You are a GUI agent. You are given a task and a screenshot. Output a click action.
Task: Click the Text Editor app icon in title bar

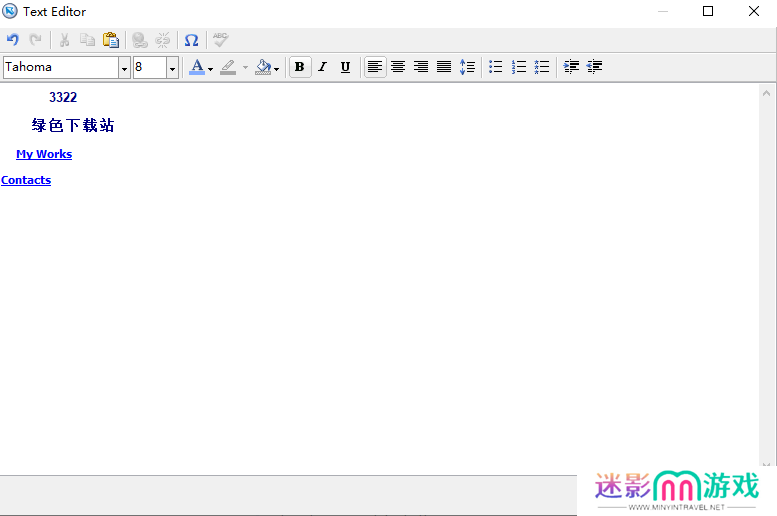9,11
